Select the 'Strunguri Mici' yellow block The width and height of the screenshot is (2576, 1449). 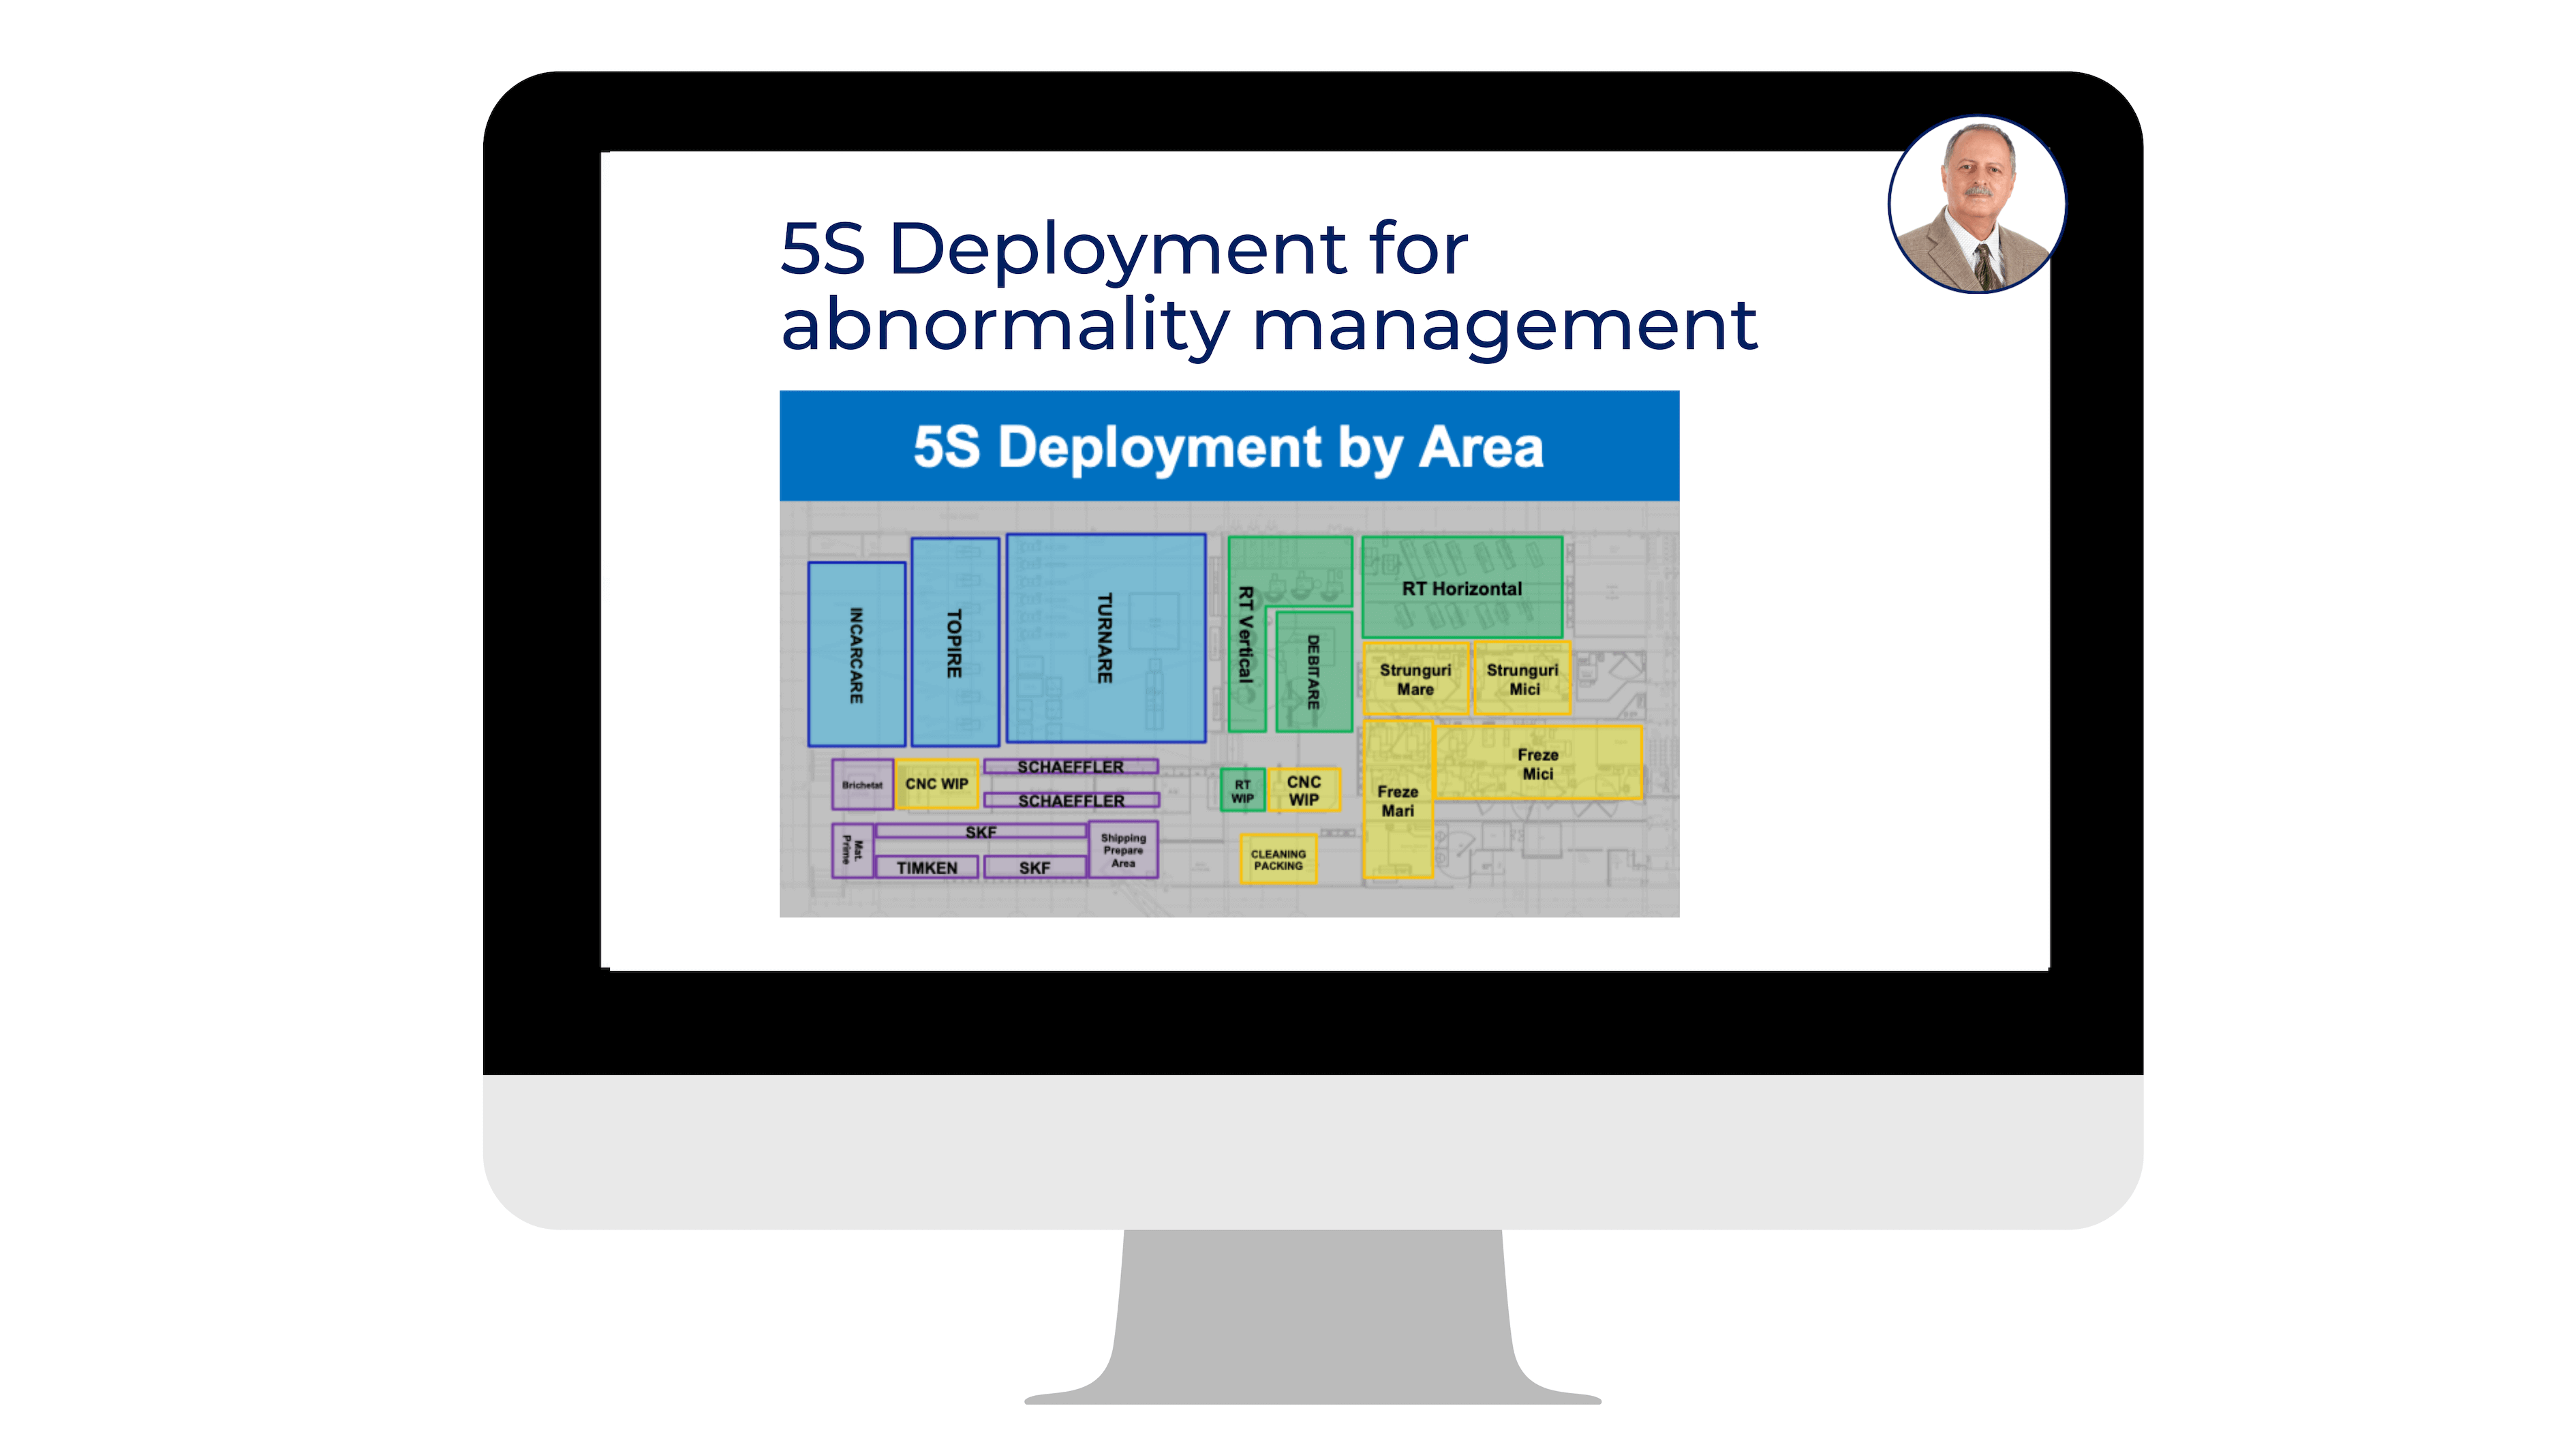(1522, 679)
